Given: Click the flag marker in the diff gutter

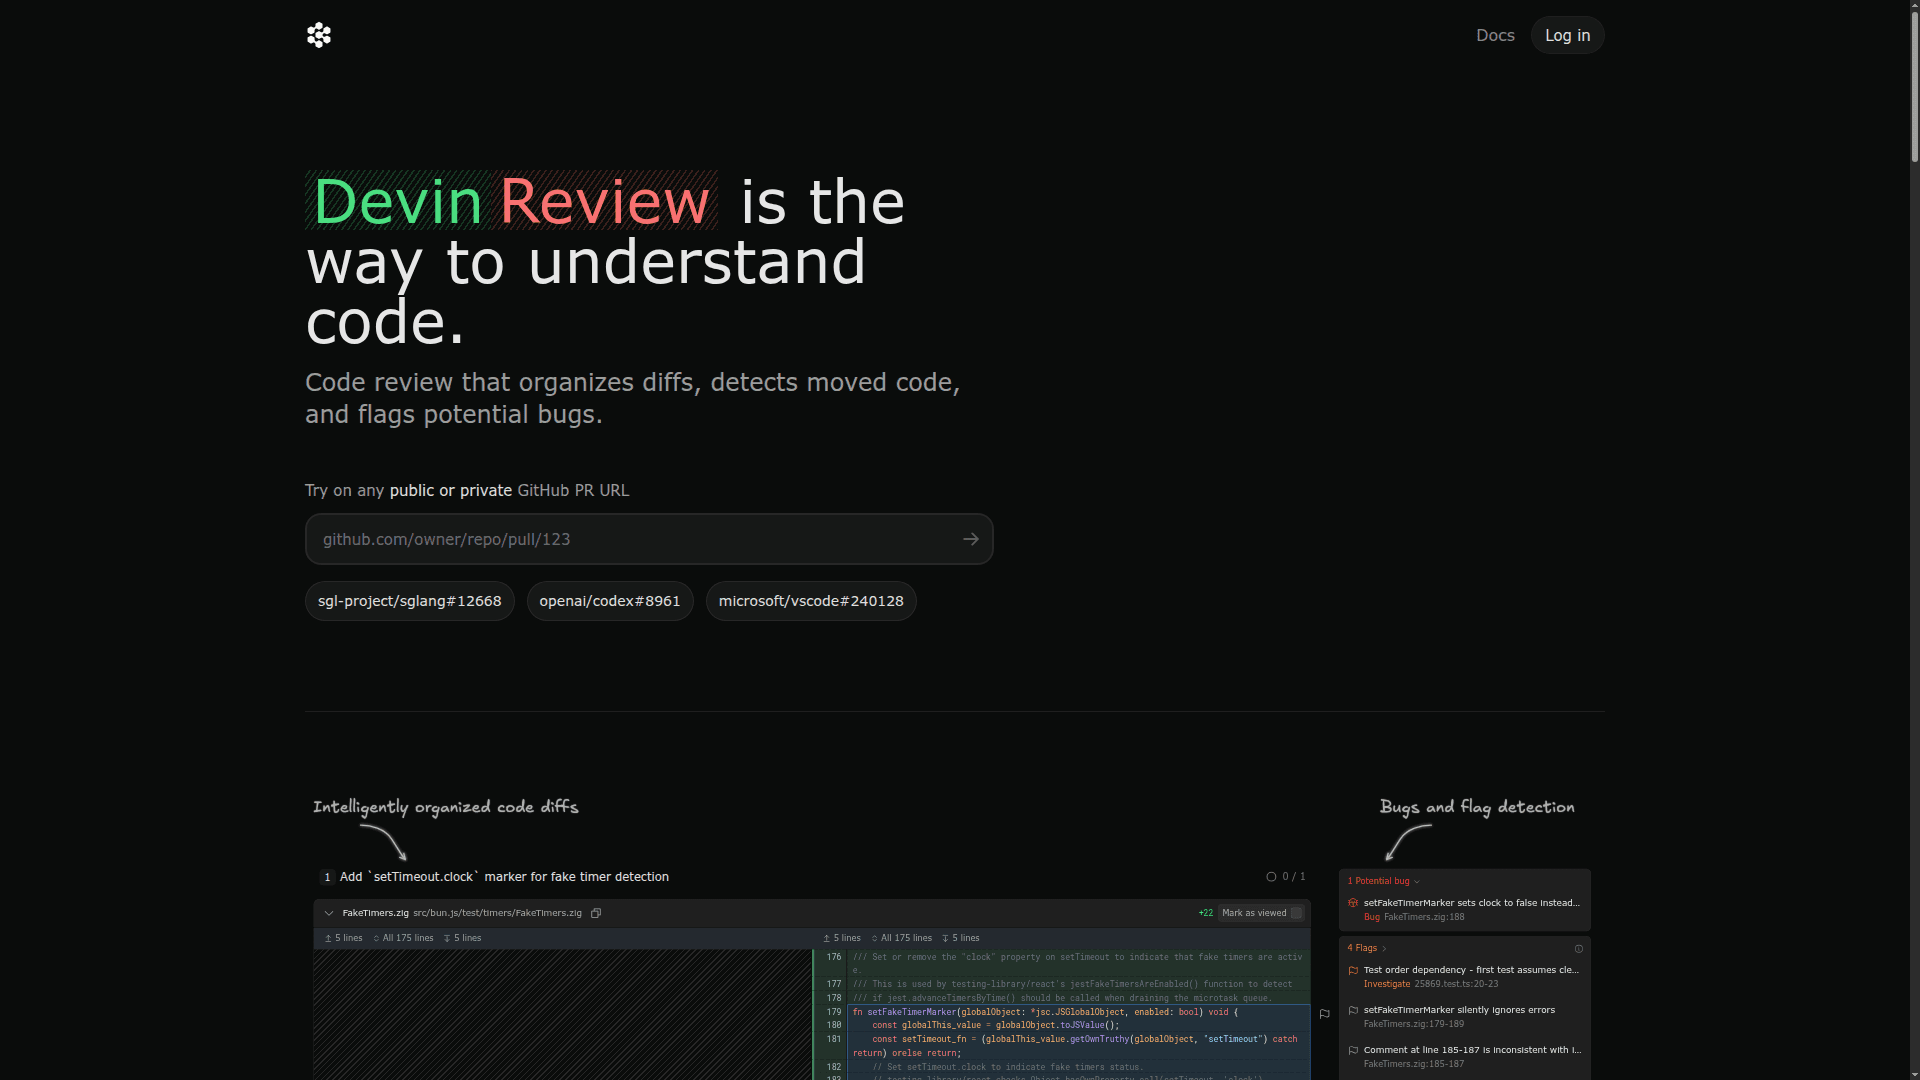Looking at the screenshot, I should click(x=1324, y=1013).
